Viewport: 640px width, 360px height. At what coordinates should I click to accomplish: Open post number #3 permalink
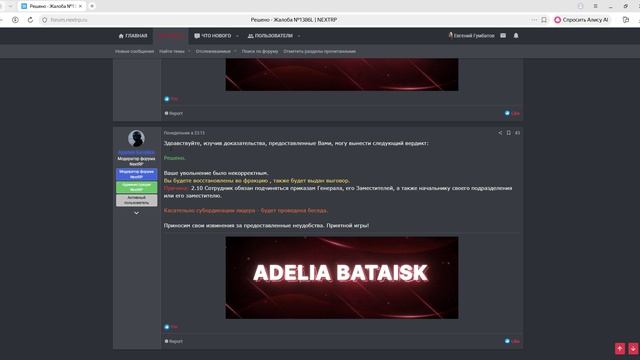click(x=517, y=133)
